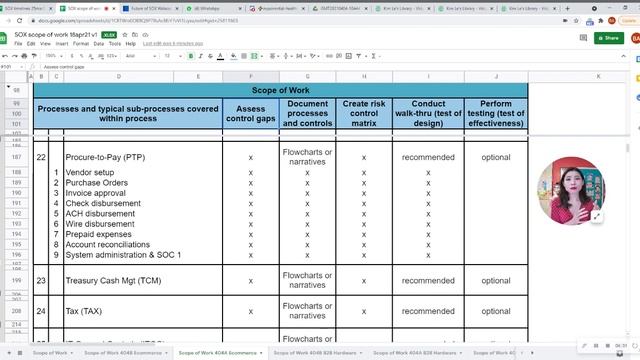Open Google Sheets home icon

[x=3, y=38]
